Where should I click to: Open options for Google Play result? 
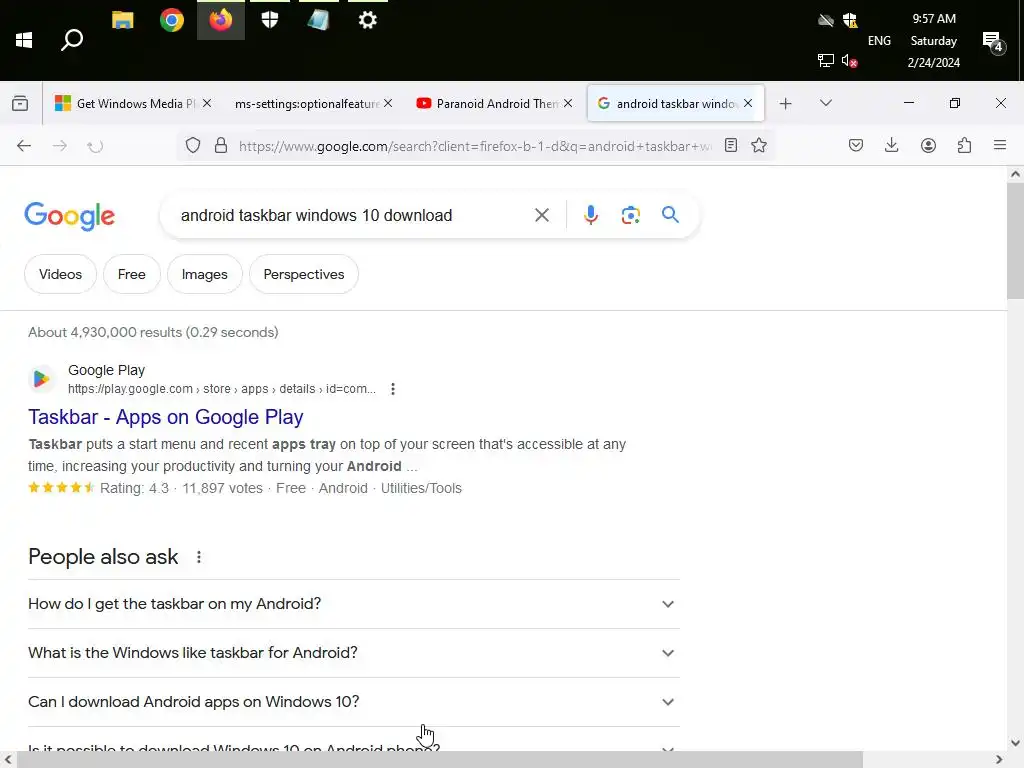click(392, 389)
